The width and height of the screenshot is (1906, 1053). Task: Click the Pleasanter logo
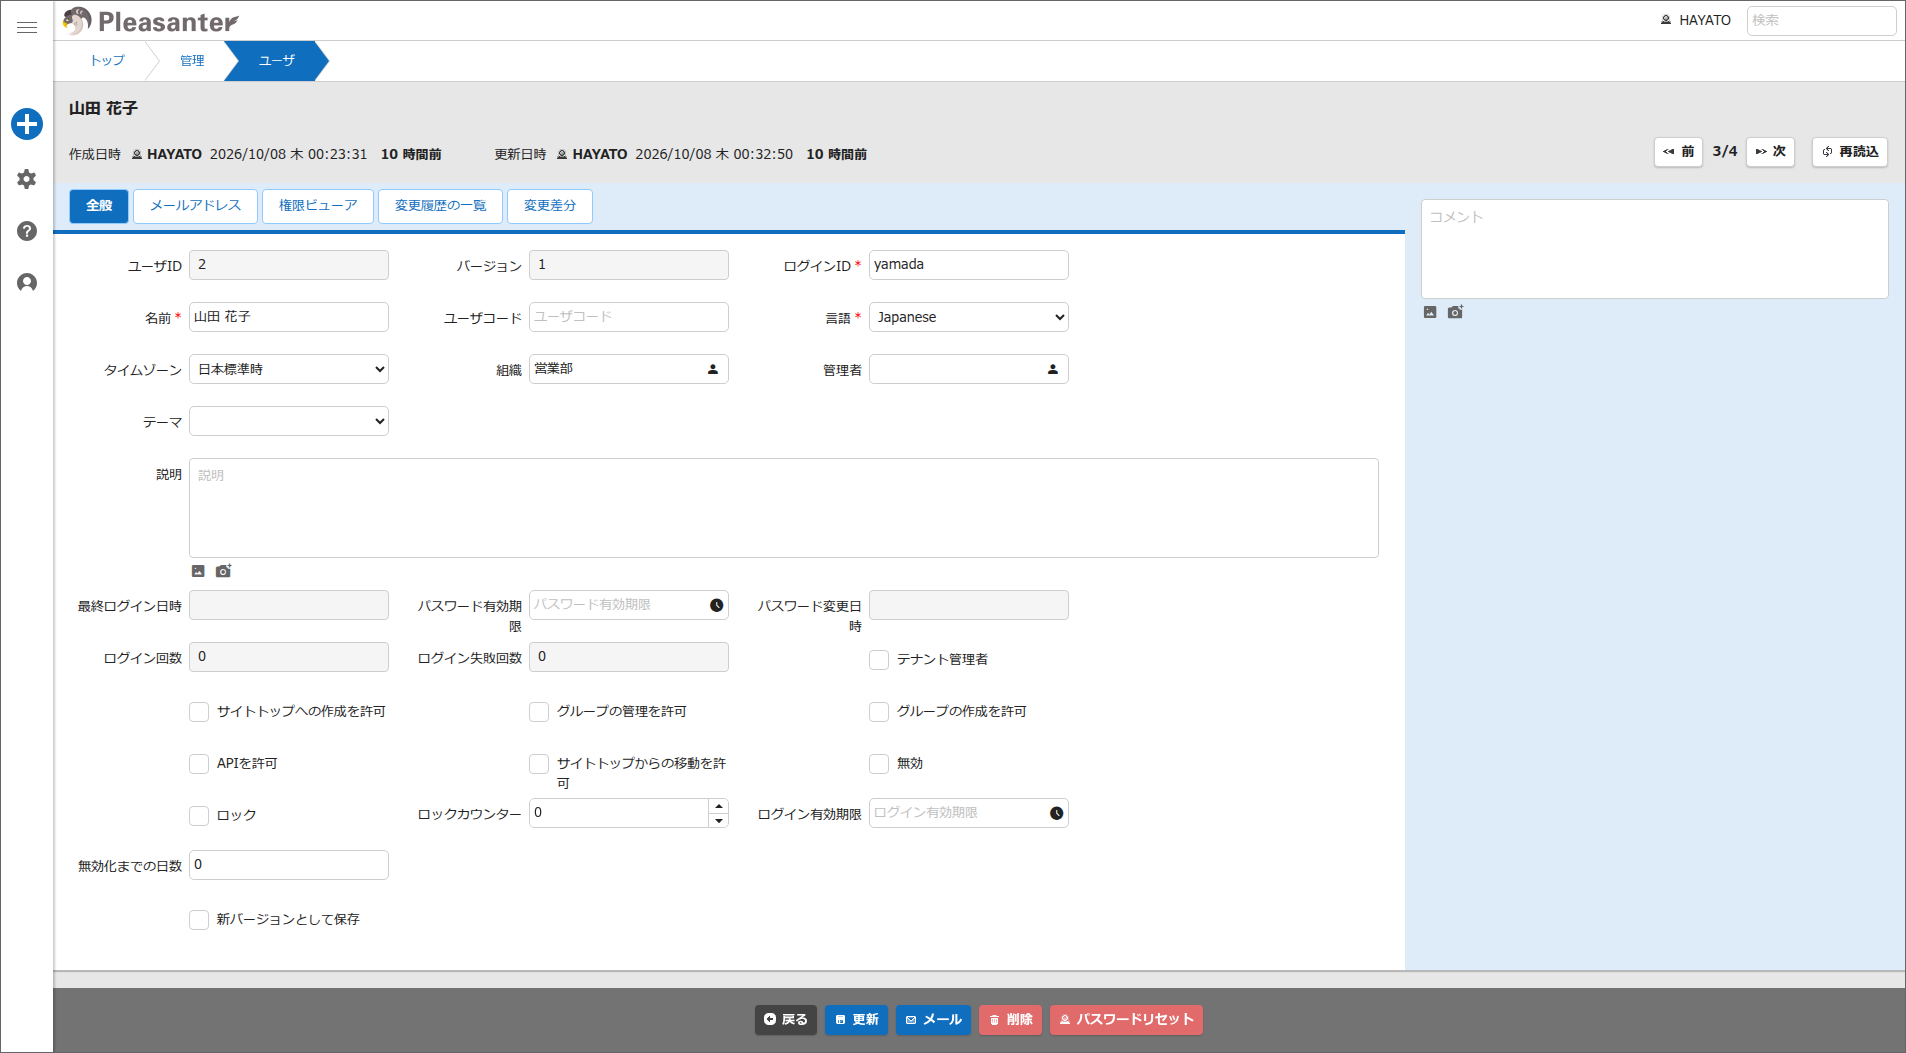(151, 21)
